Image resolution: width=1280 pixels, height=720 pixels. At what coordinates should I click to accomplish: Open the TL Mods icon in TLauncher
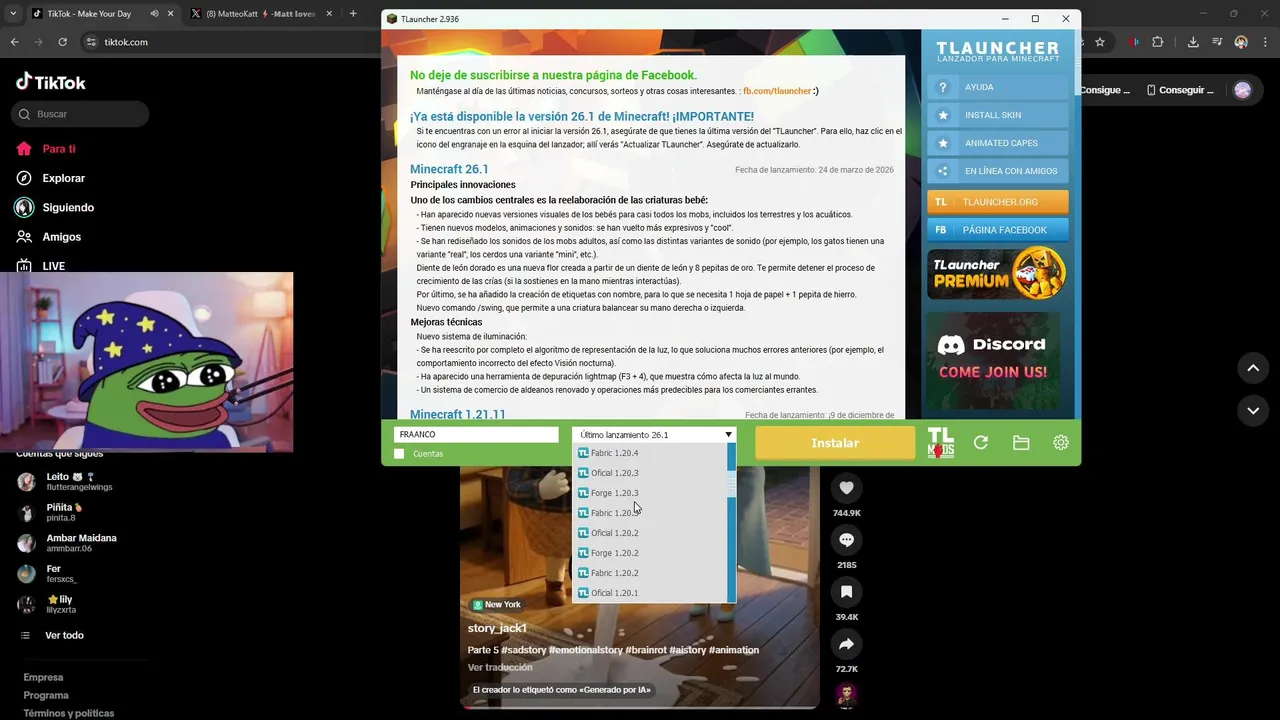pyautogui.click(x=941, y=442)
